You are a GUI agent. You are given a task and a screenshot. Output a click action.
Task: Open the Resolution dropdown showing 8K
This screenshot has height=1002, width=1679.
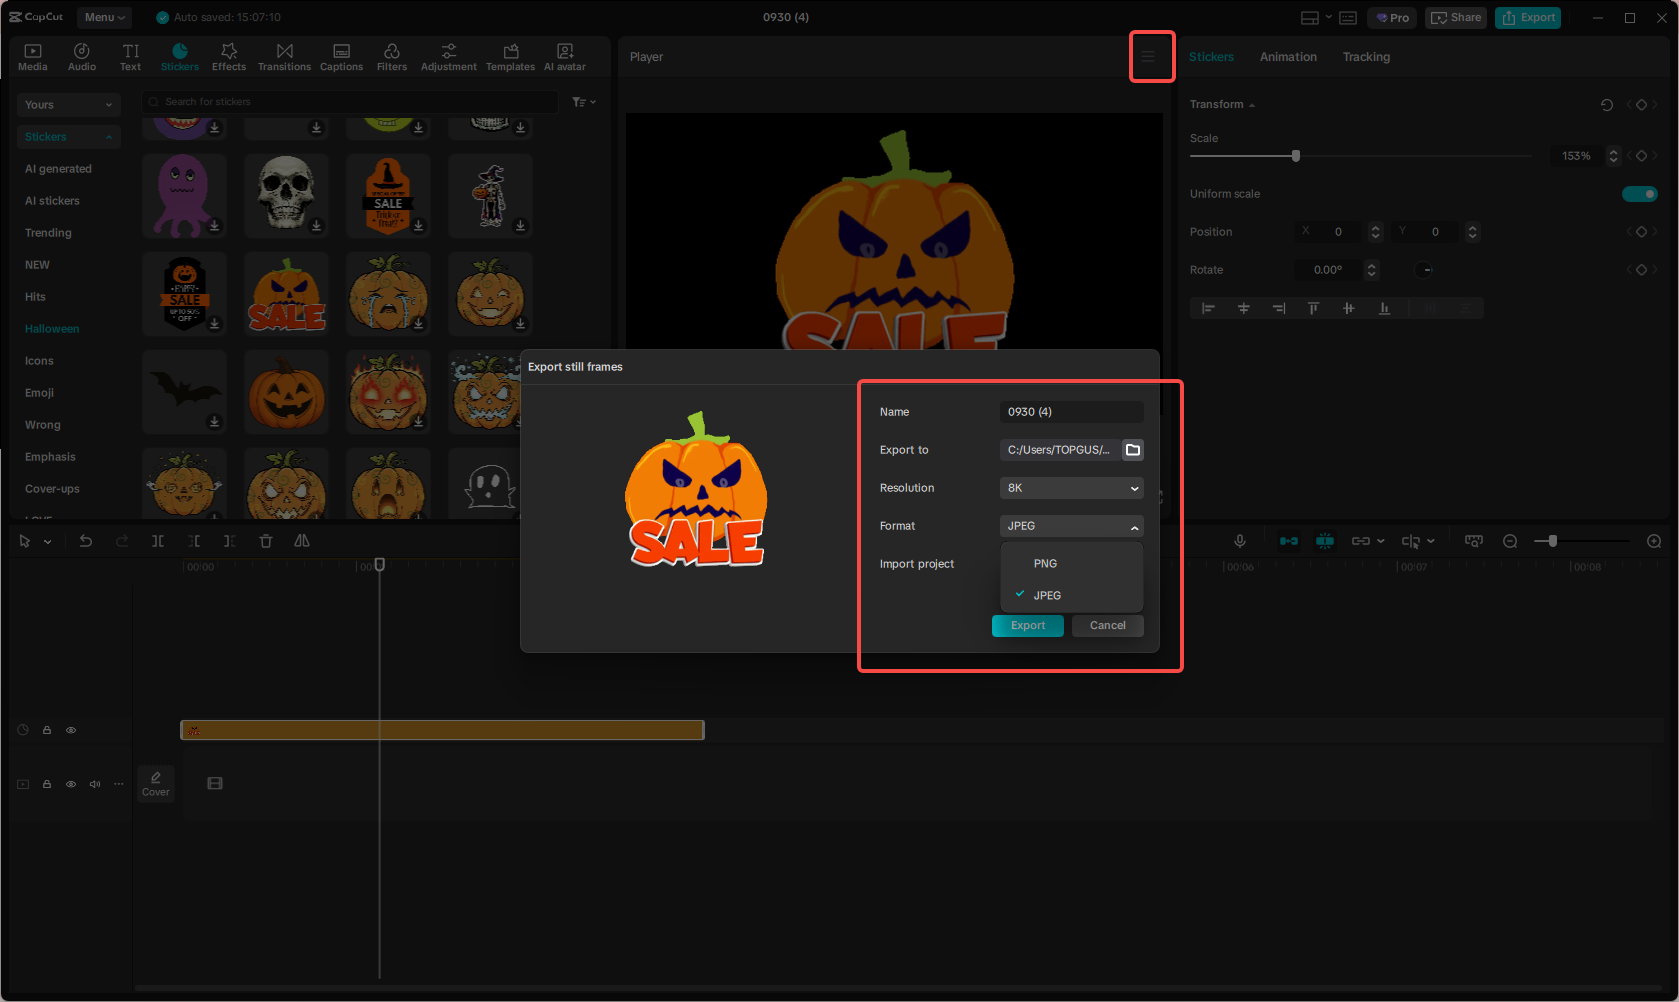point(1072,488)
